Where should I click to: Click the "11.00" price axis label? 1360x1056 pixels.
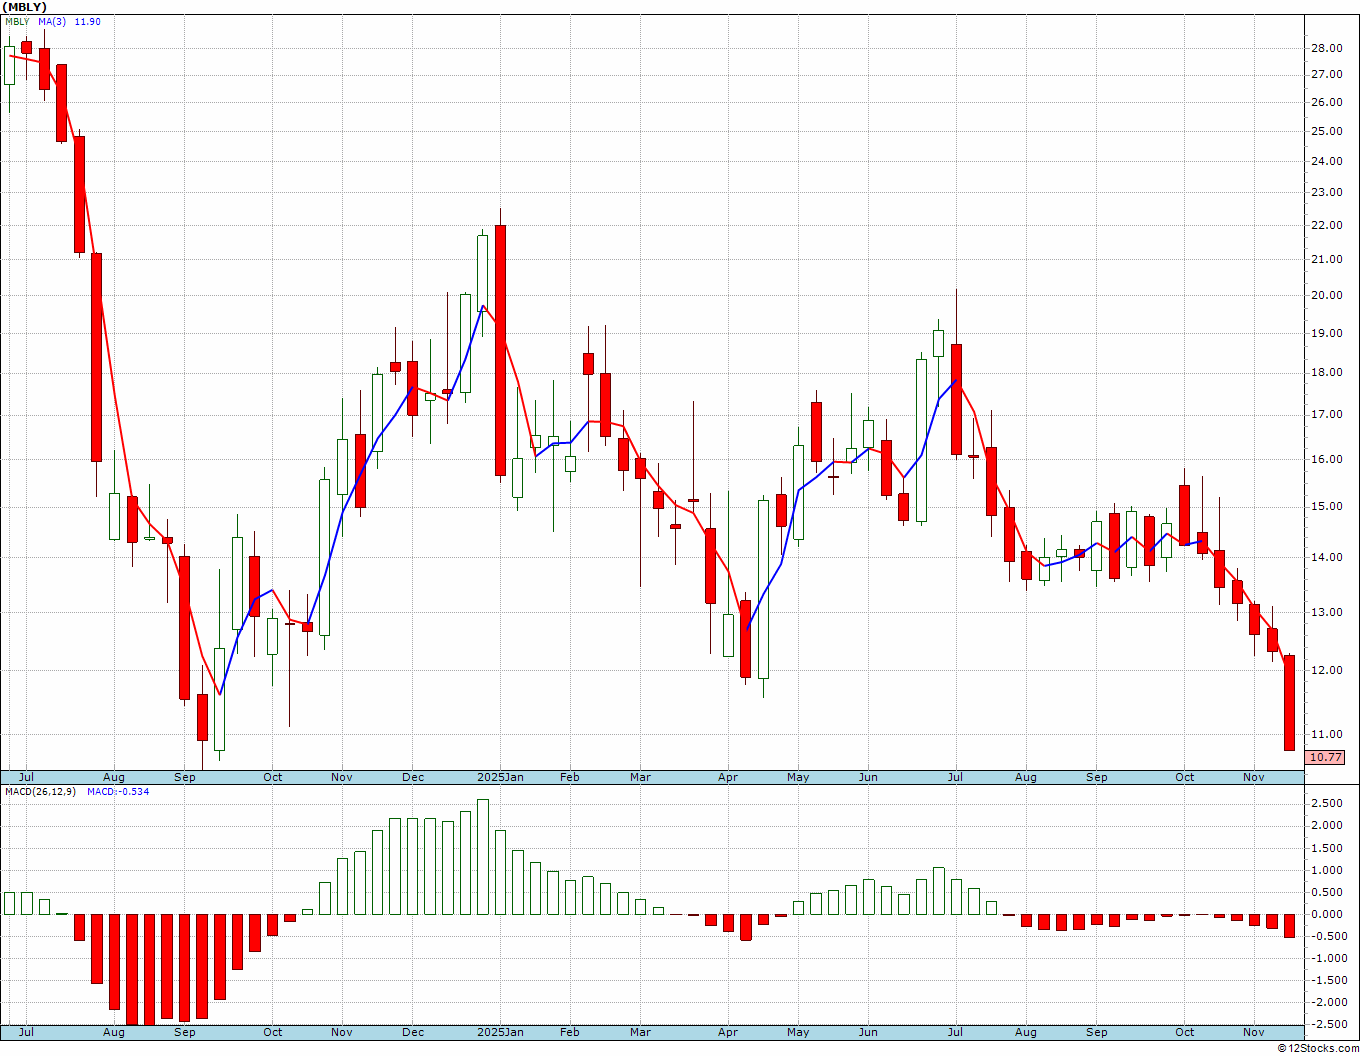coord(1327,734)
